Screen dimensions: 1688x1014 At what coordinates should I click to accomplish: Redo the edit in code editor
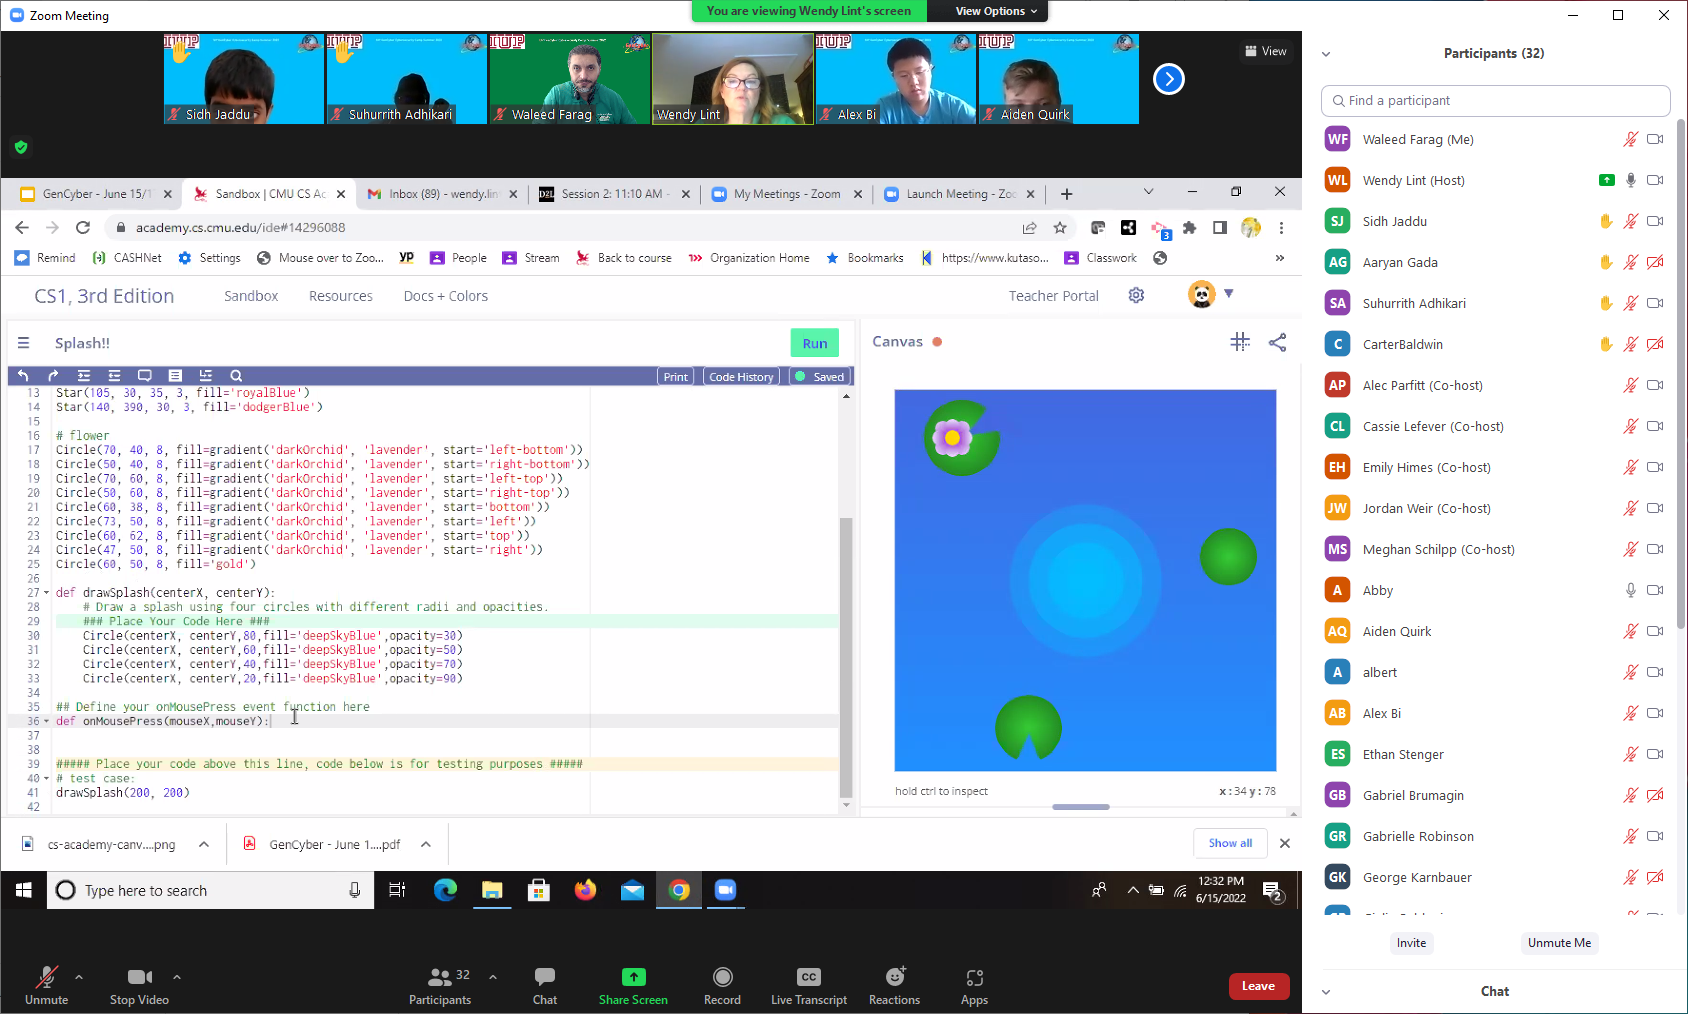53,376
